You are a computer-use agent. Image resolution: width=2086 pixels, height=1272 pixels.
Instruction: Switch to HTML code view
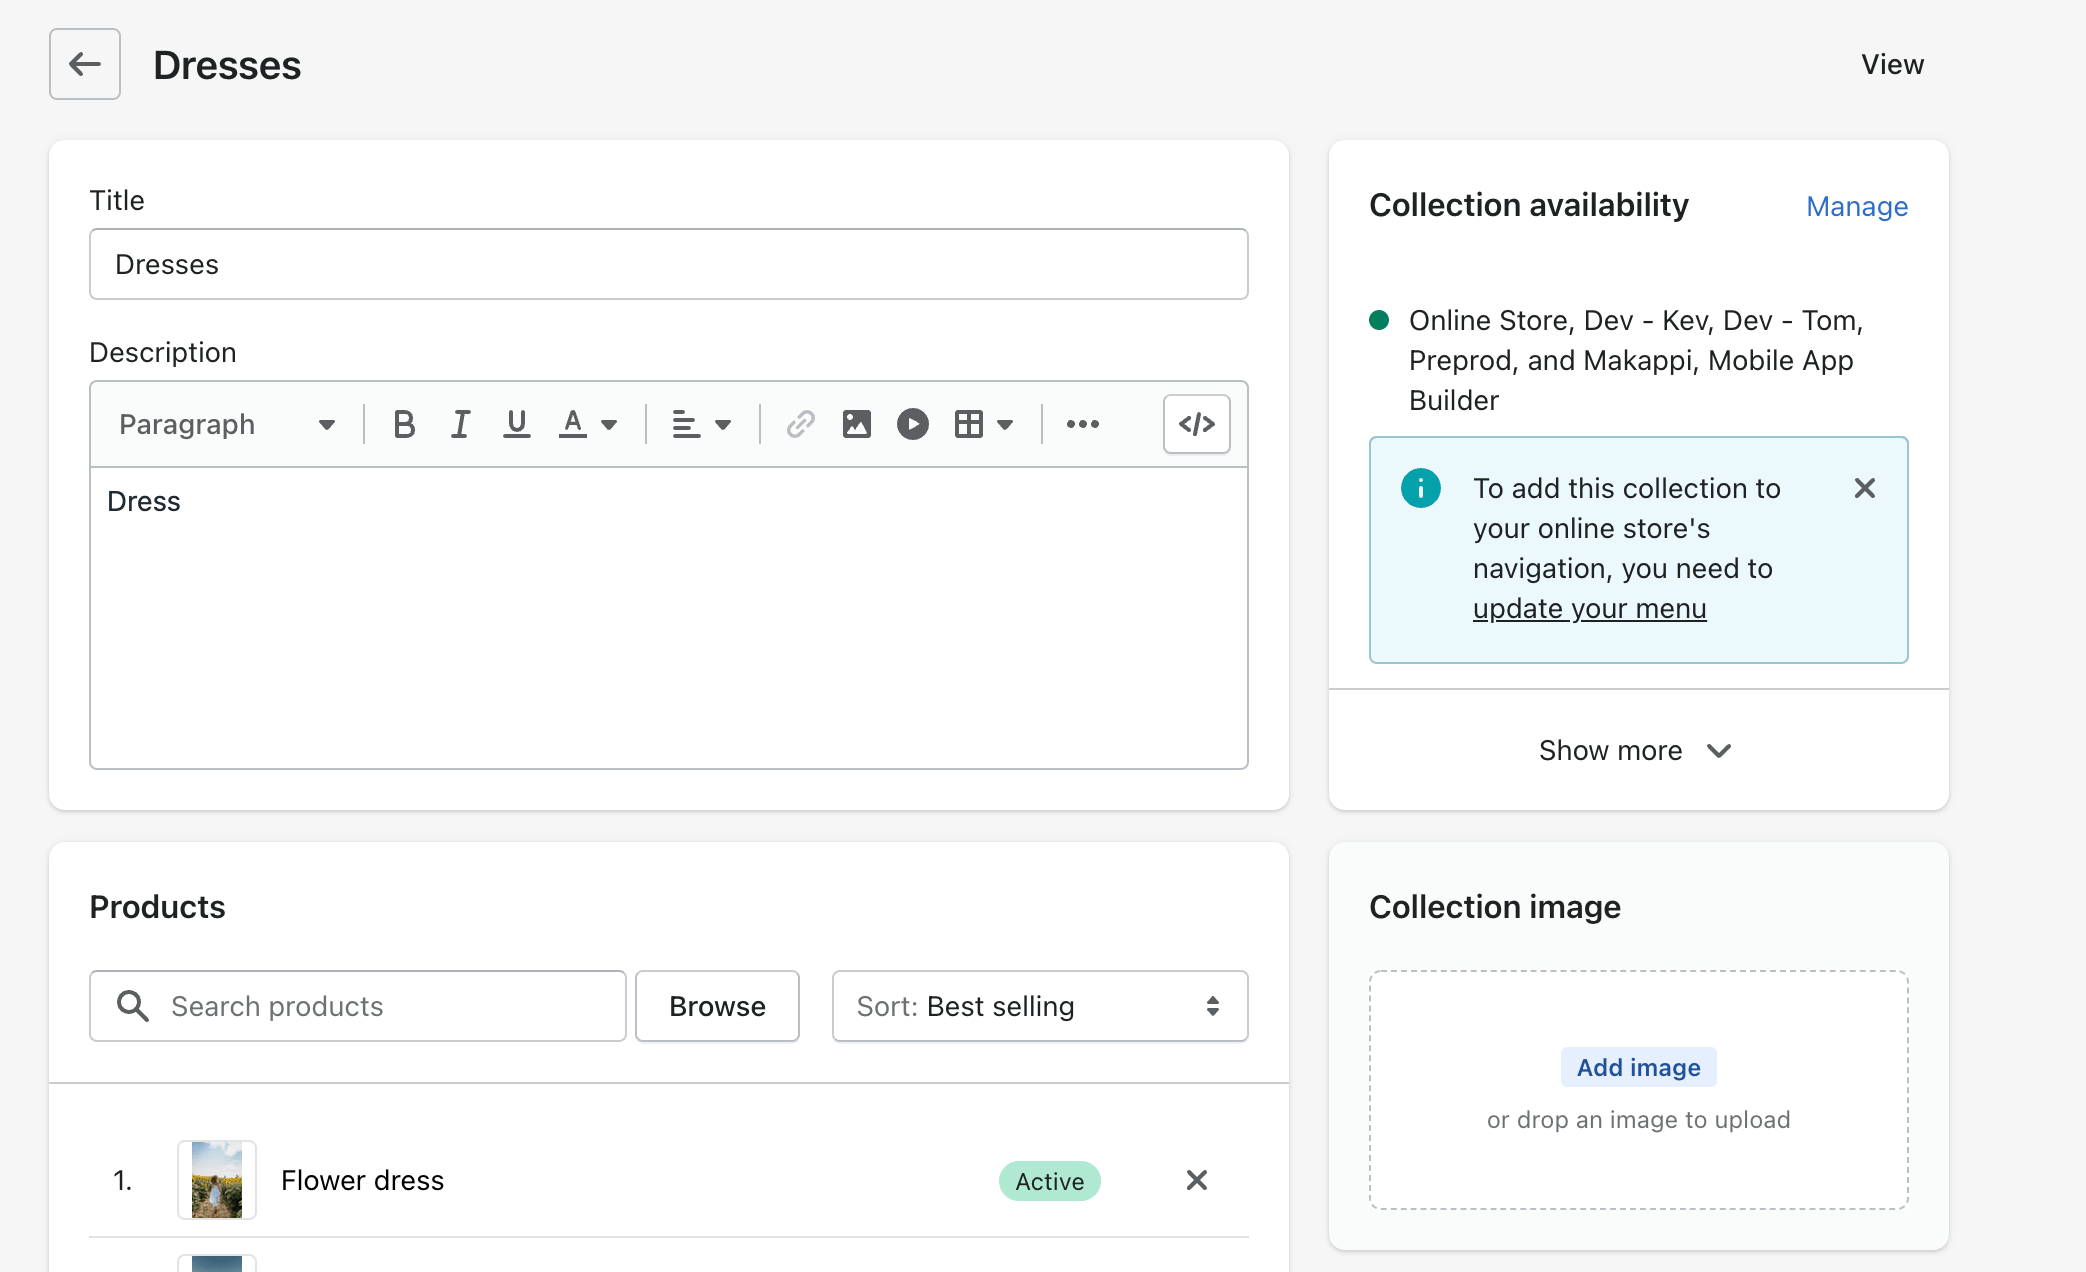point(1197,424)
